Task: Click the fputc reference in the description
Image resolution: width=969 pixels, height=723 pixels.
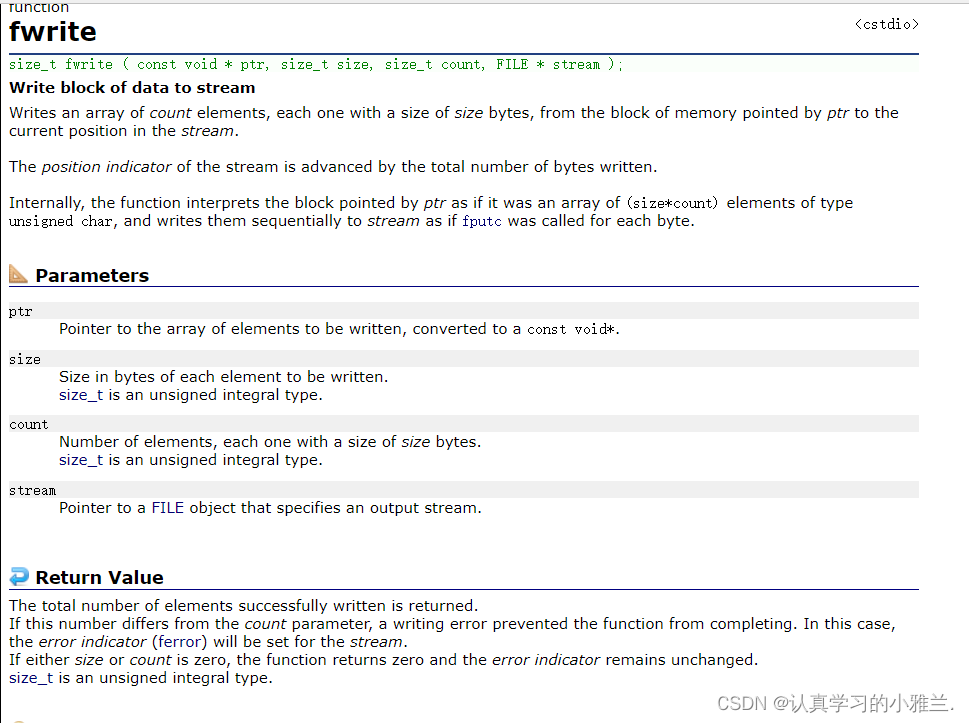Action: [x=483, y=221]
